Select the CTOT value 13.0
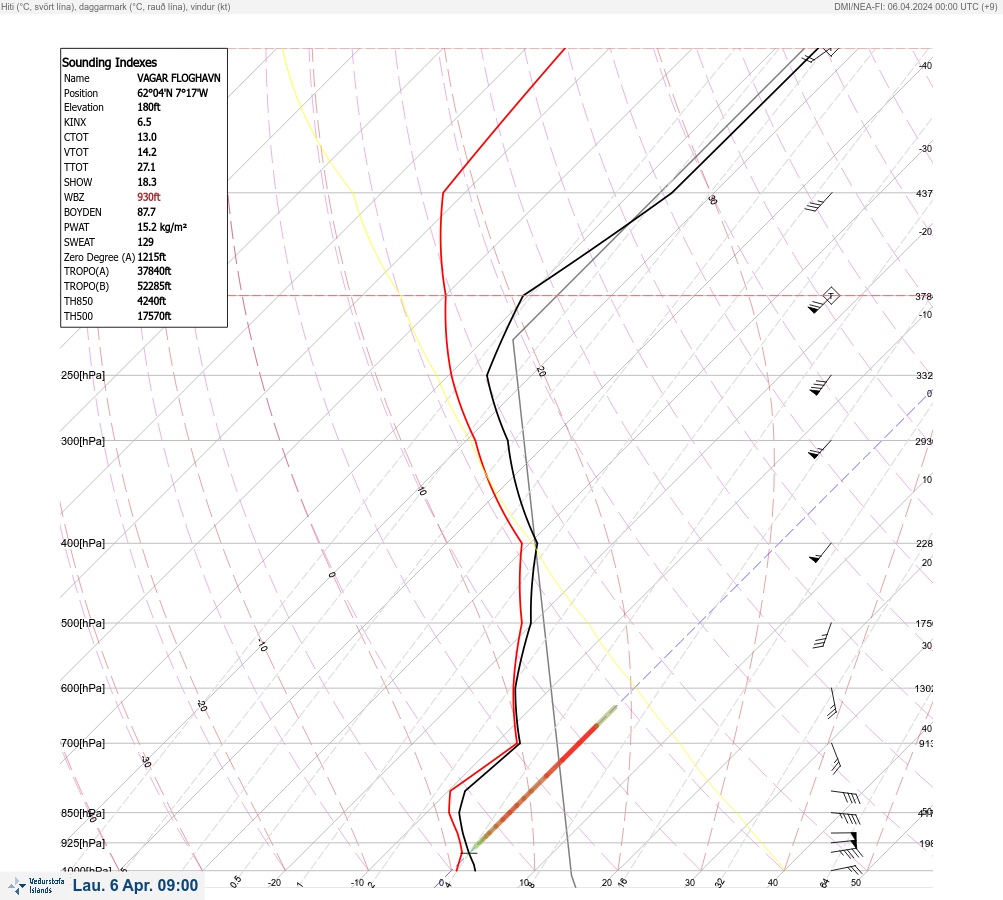Screen dimensions: 1003x900 [x=146, y=137]
